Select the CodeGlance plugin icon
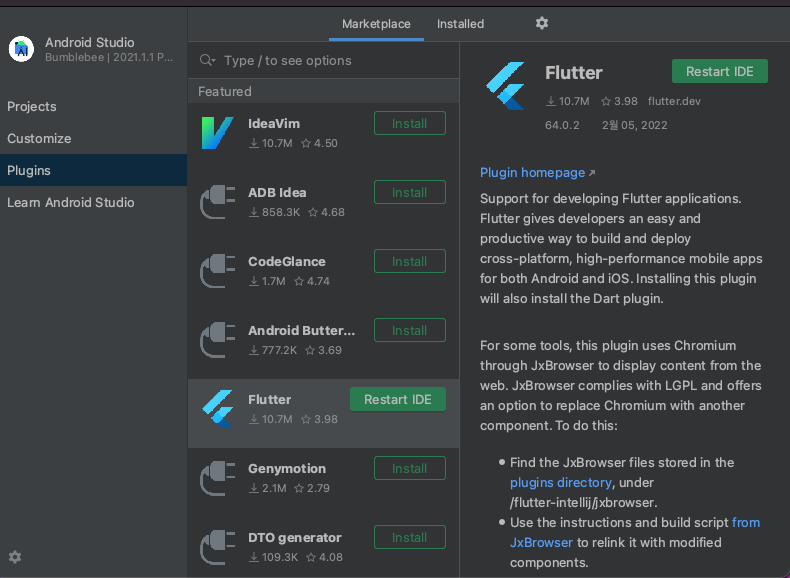The width and height of the screenshot is (790, 578). (x=218, y=271)
